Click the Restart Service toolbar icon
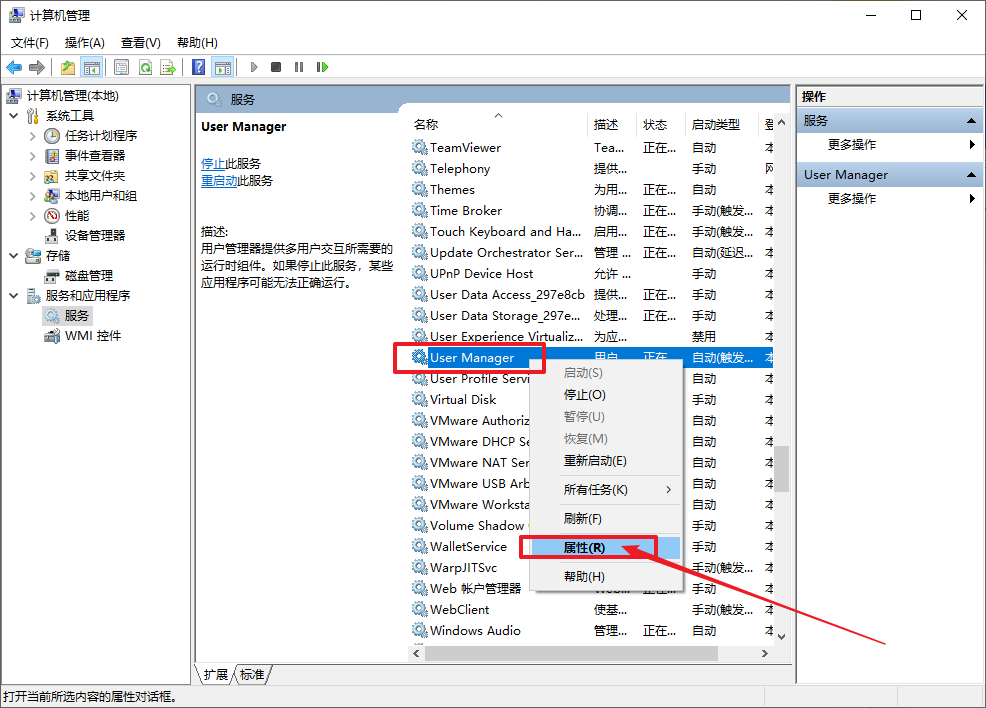 (x=322, y=67)
